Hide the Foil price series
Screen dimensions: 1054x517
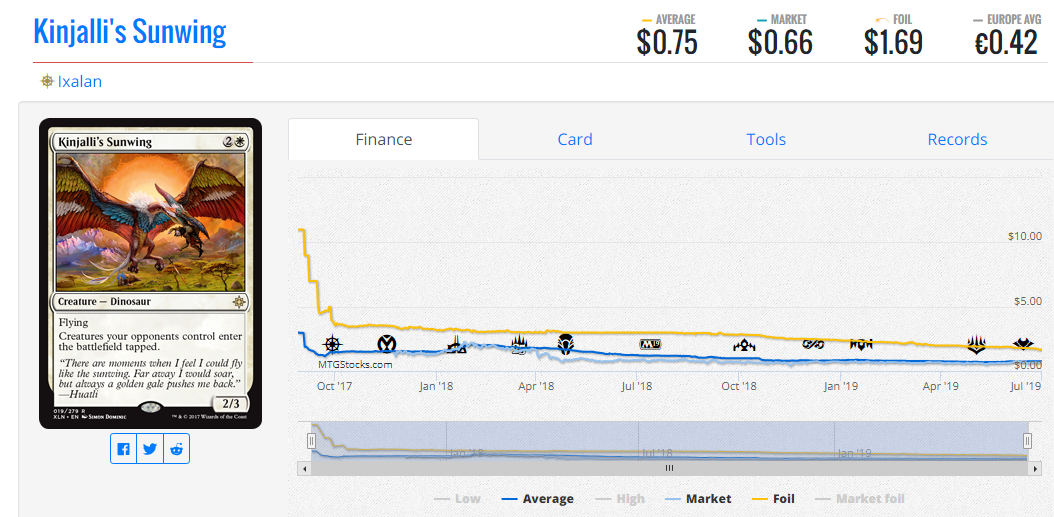773,499
